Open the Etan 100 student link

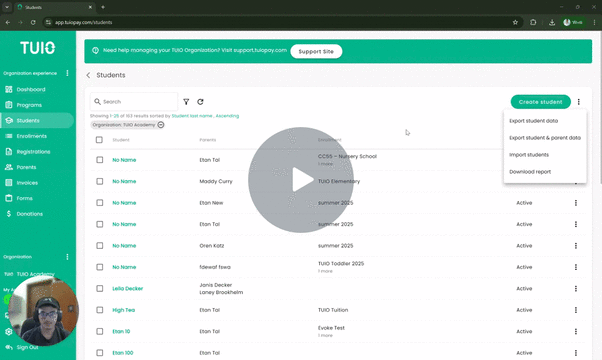tap(123, 353)
